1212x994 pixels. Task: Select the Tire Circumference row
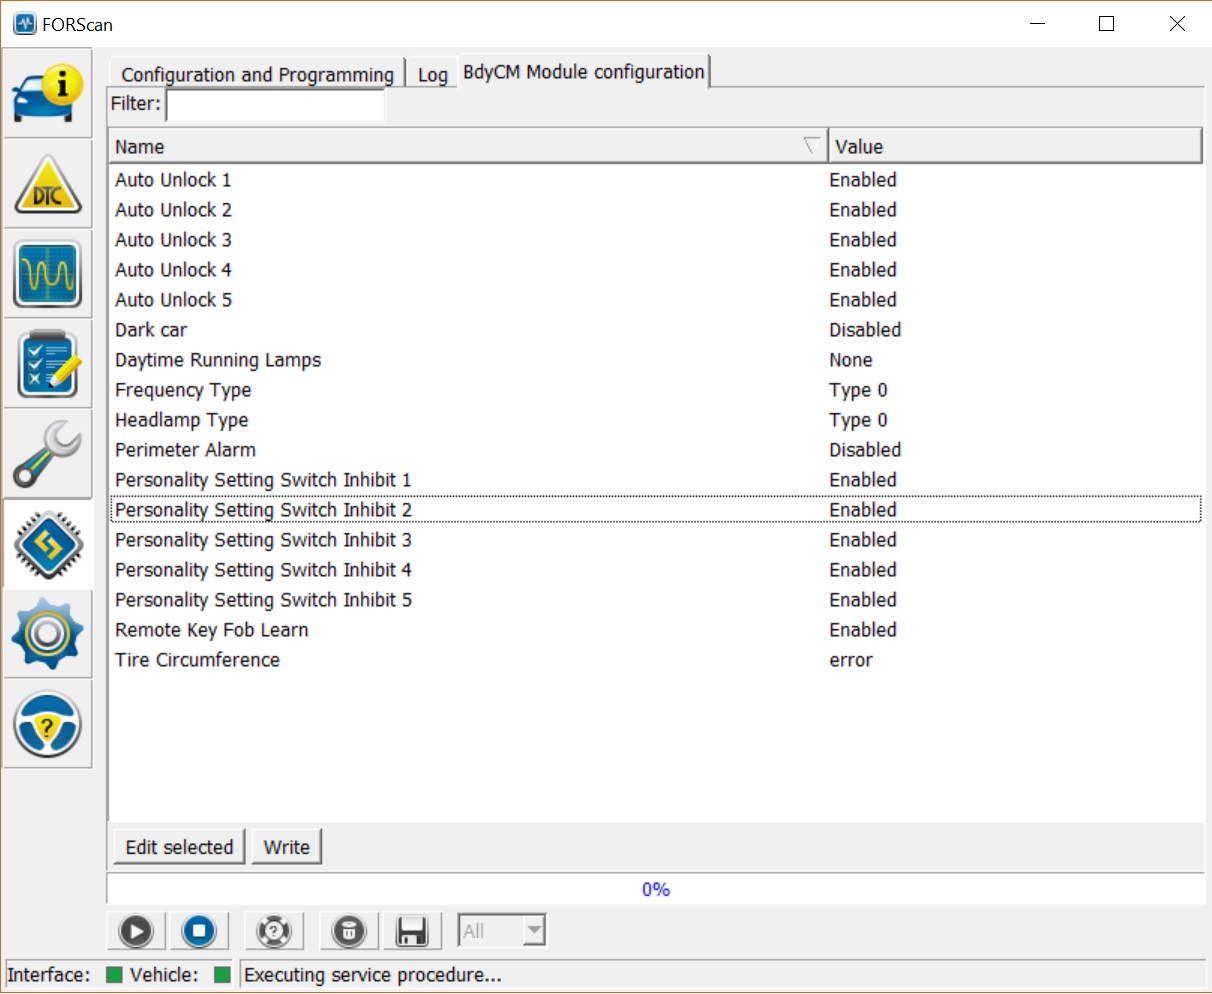656,660
